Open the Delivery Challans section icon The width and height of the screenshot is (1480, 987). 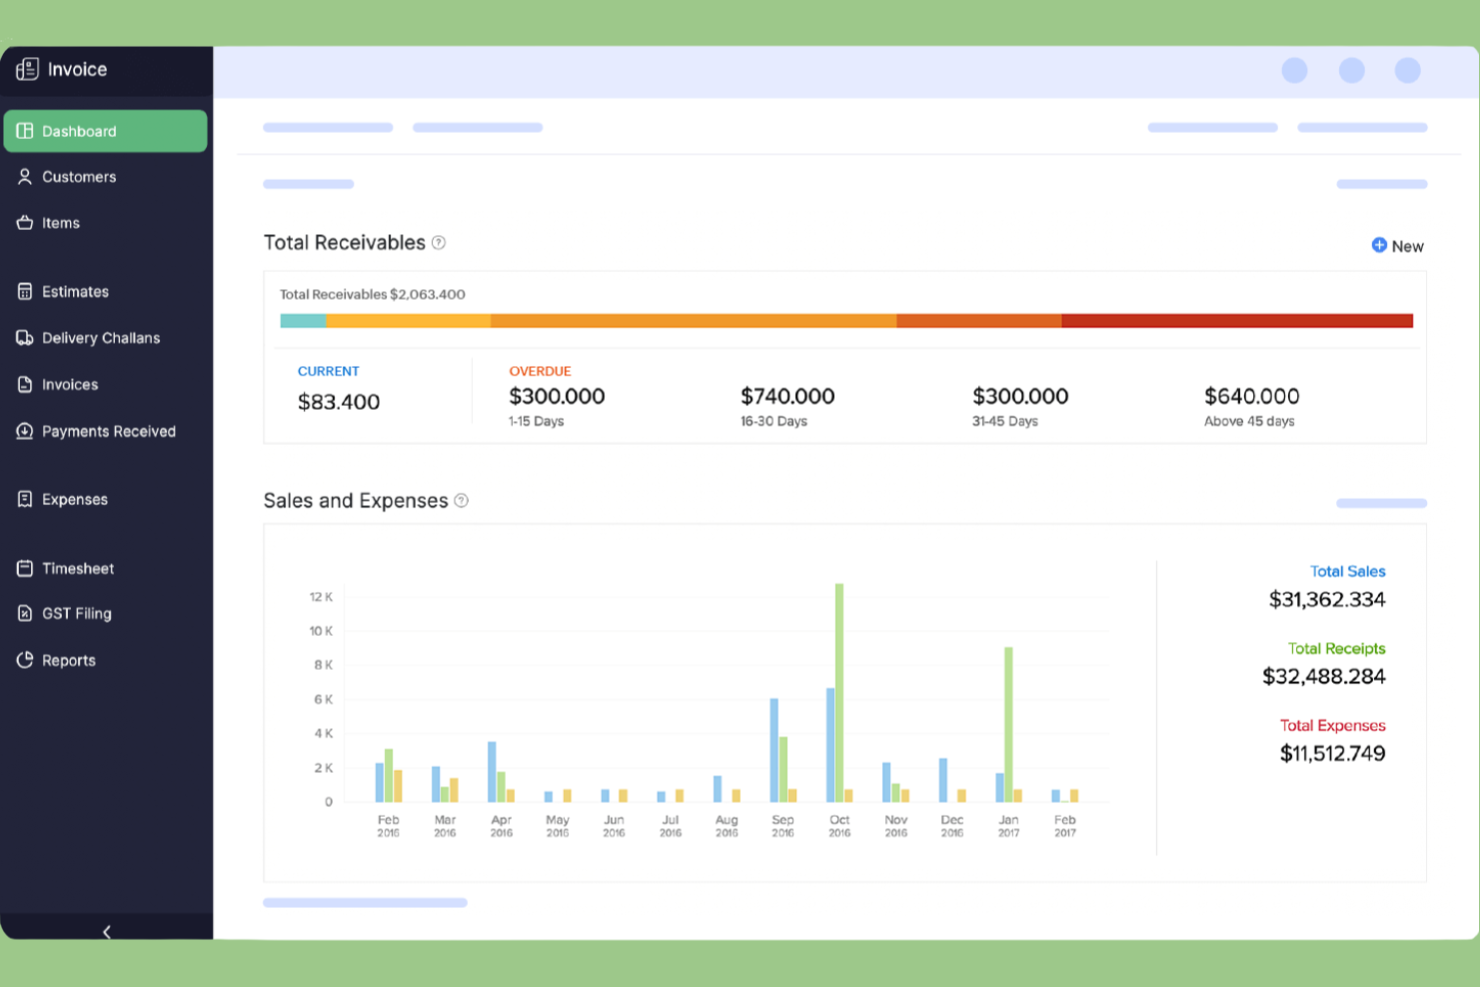pyautogui.click(x=25, y=337)
